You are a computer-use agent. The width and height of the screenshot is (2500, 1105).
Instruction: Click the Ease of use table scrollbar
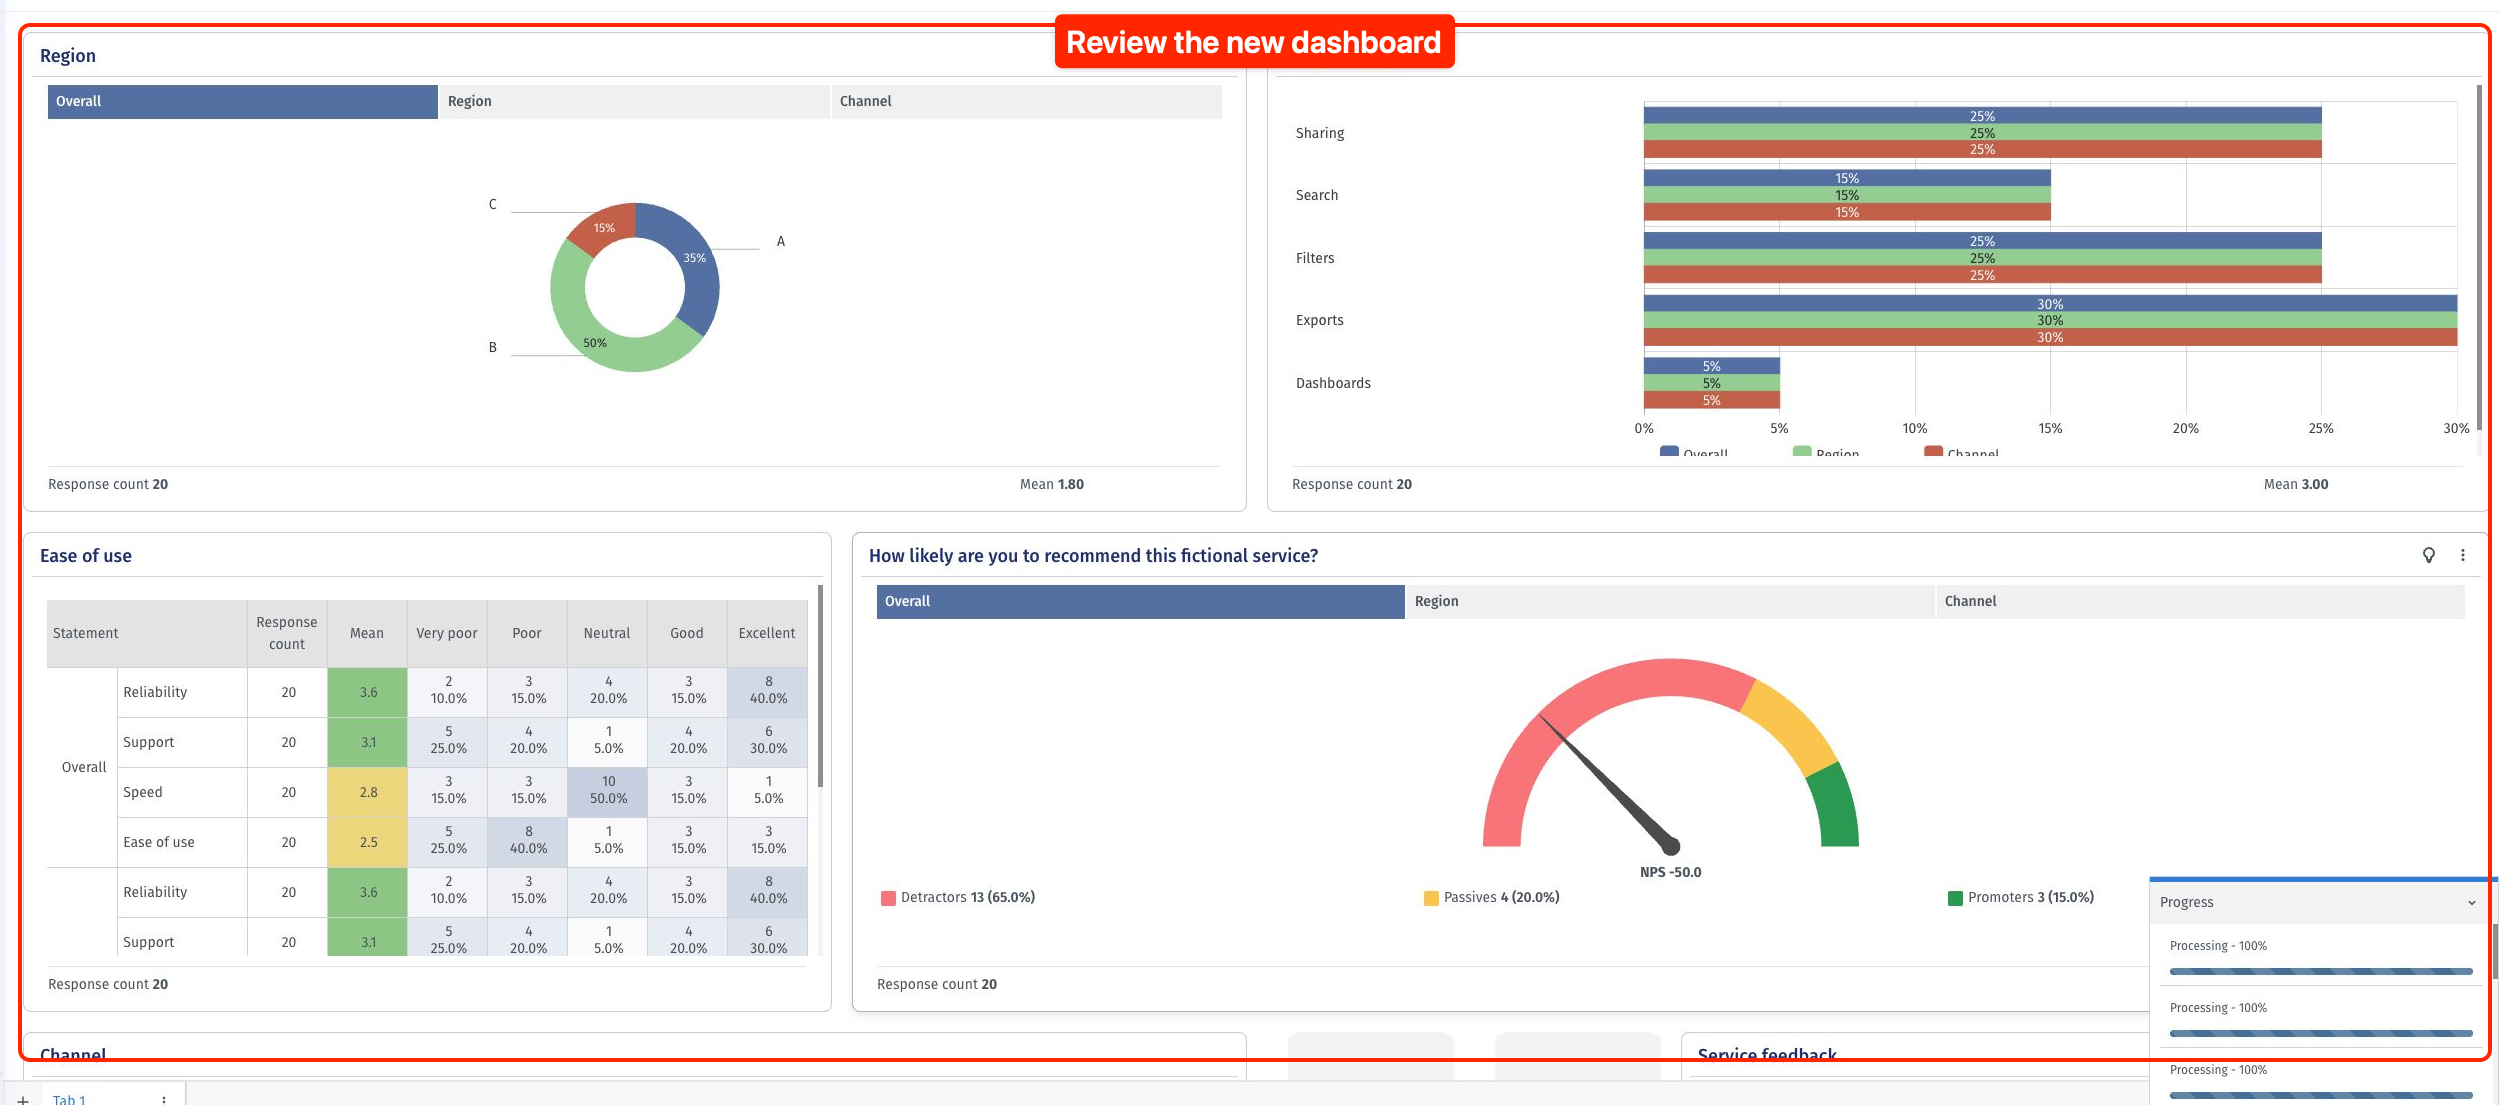pyautogui.click(x=820, y=686)
